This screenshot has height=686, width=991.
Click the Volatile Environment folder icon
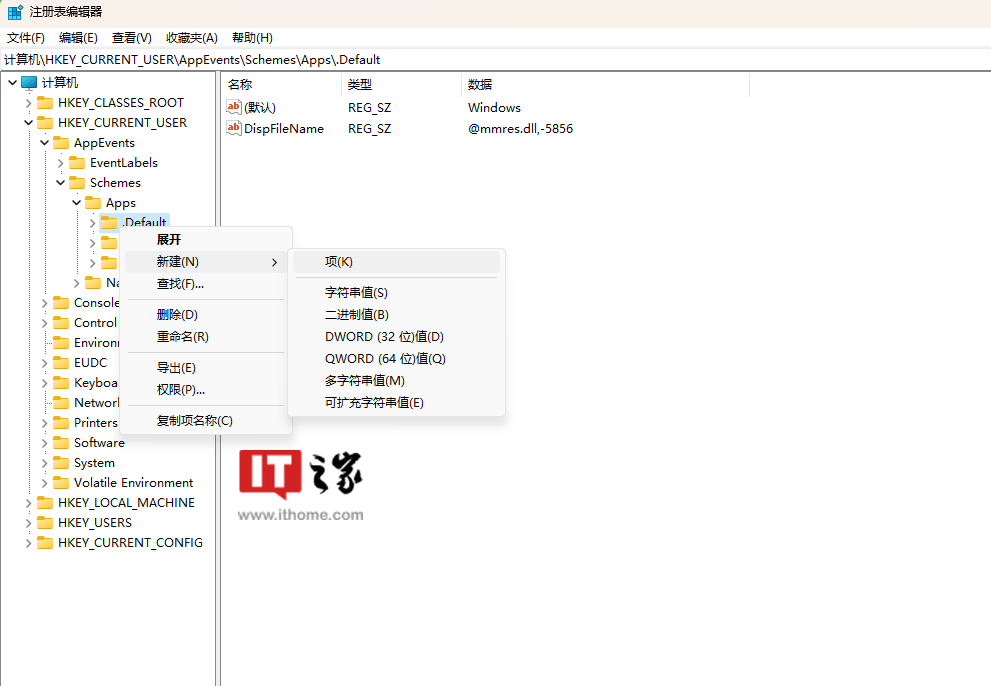point(61,482)
